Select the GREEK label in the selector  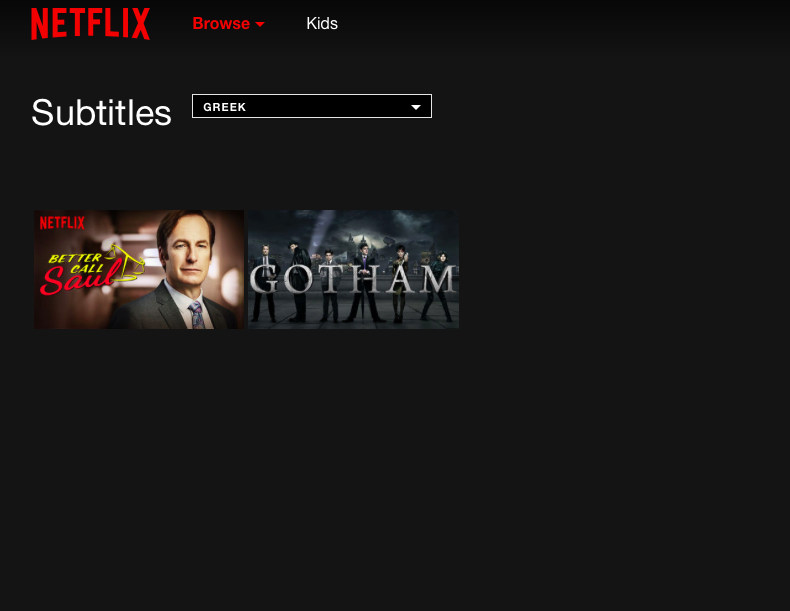[224, 107]
